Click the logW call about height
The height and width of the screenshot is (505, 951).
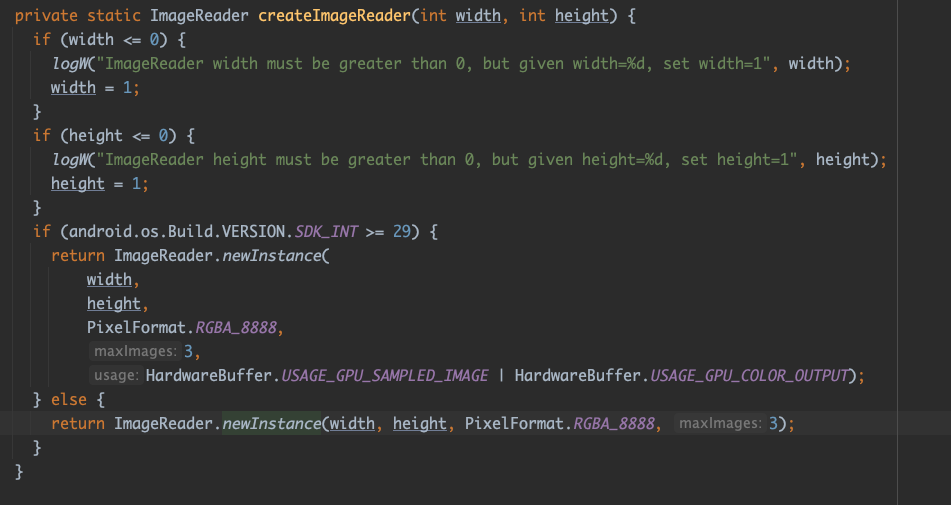pos(70,159)
